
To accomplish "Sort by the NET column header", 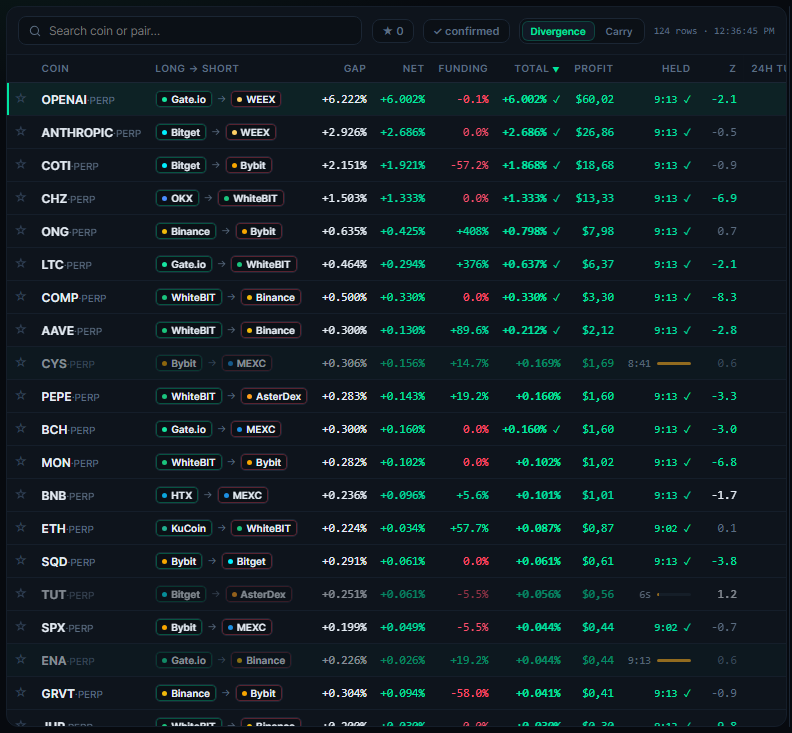I will point(413,69).
